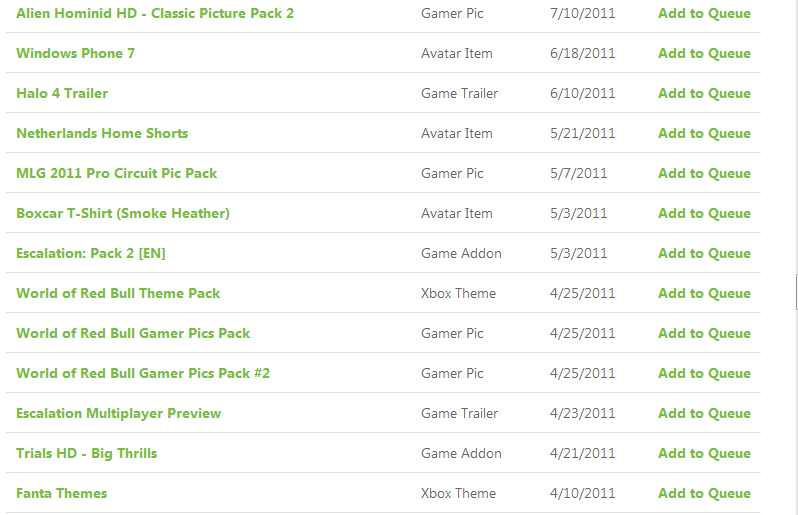Image resolution: width=798 pixels, height=515 pixels.
Task: Open Trials HD - Big Thrills addon
Action: (87, 453)
